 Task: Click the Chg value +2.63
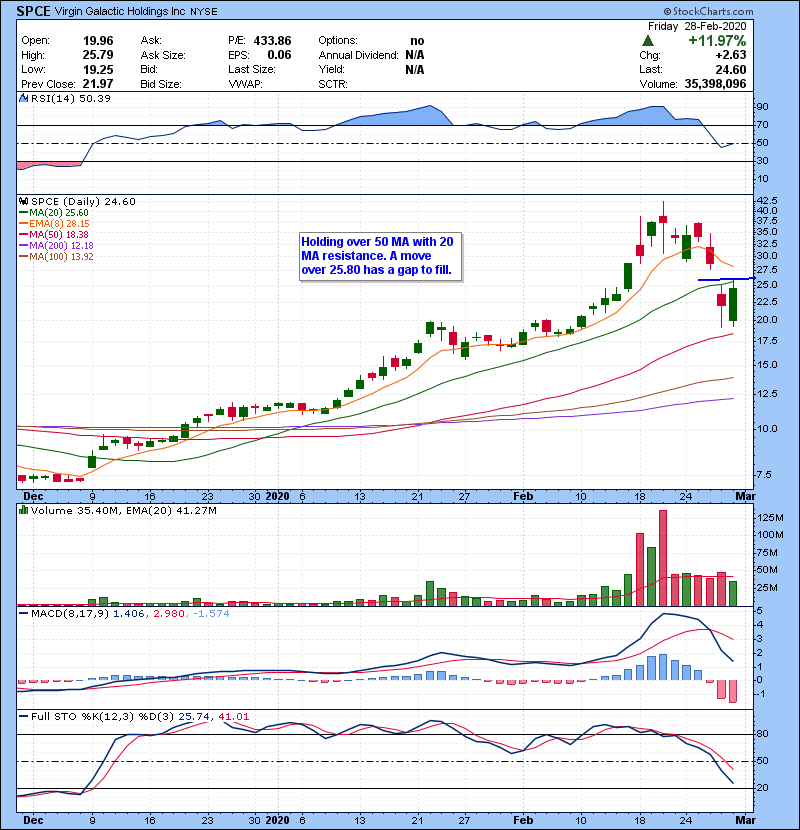tap(731, 55)
